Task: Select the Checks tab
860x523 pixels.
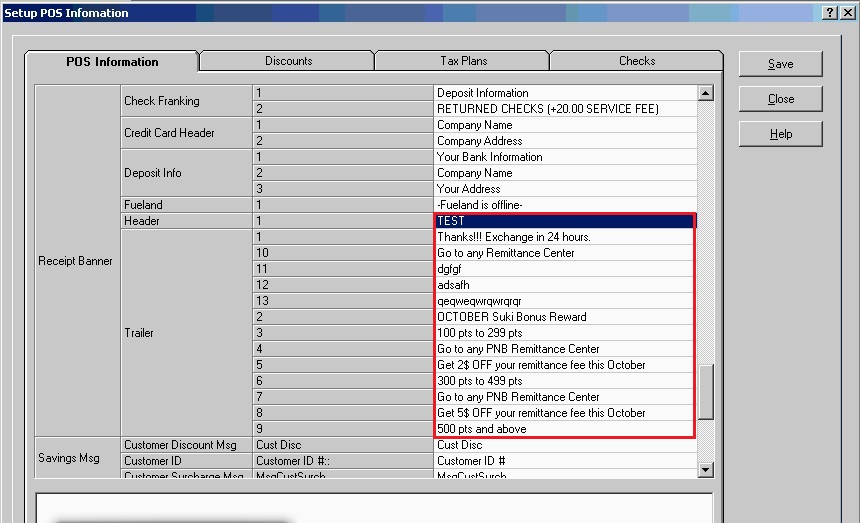Action: (636, 61)
